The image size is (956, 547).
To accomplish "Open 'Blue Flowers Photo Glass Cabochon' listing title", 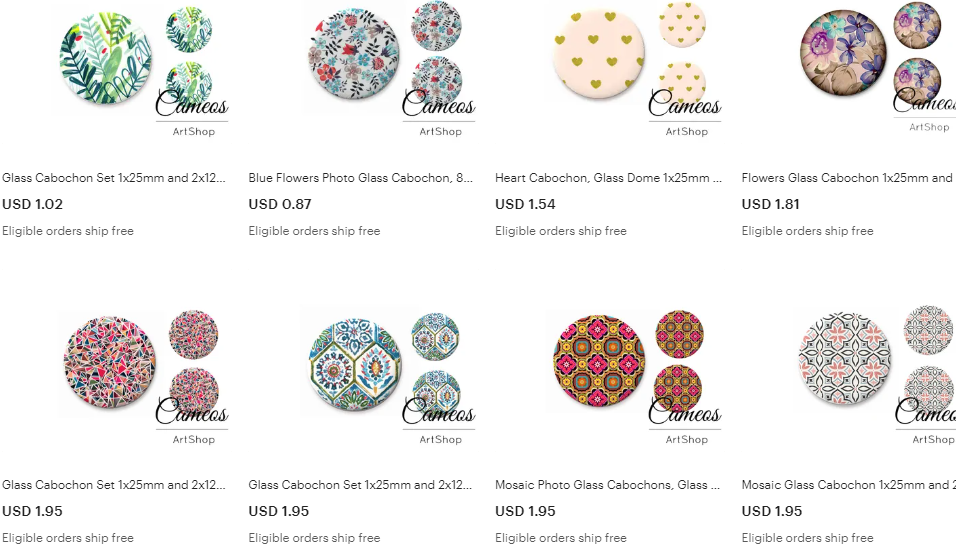I will tap(360, 178).
